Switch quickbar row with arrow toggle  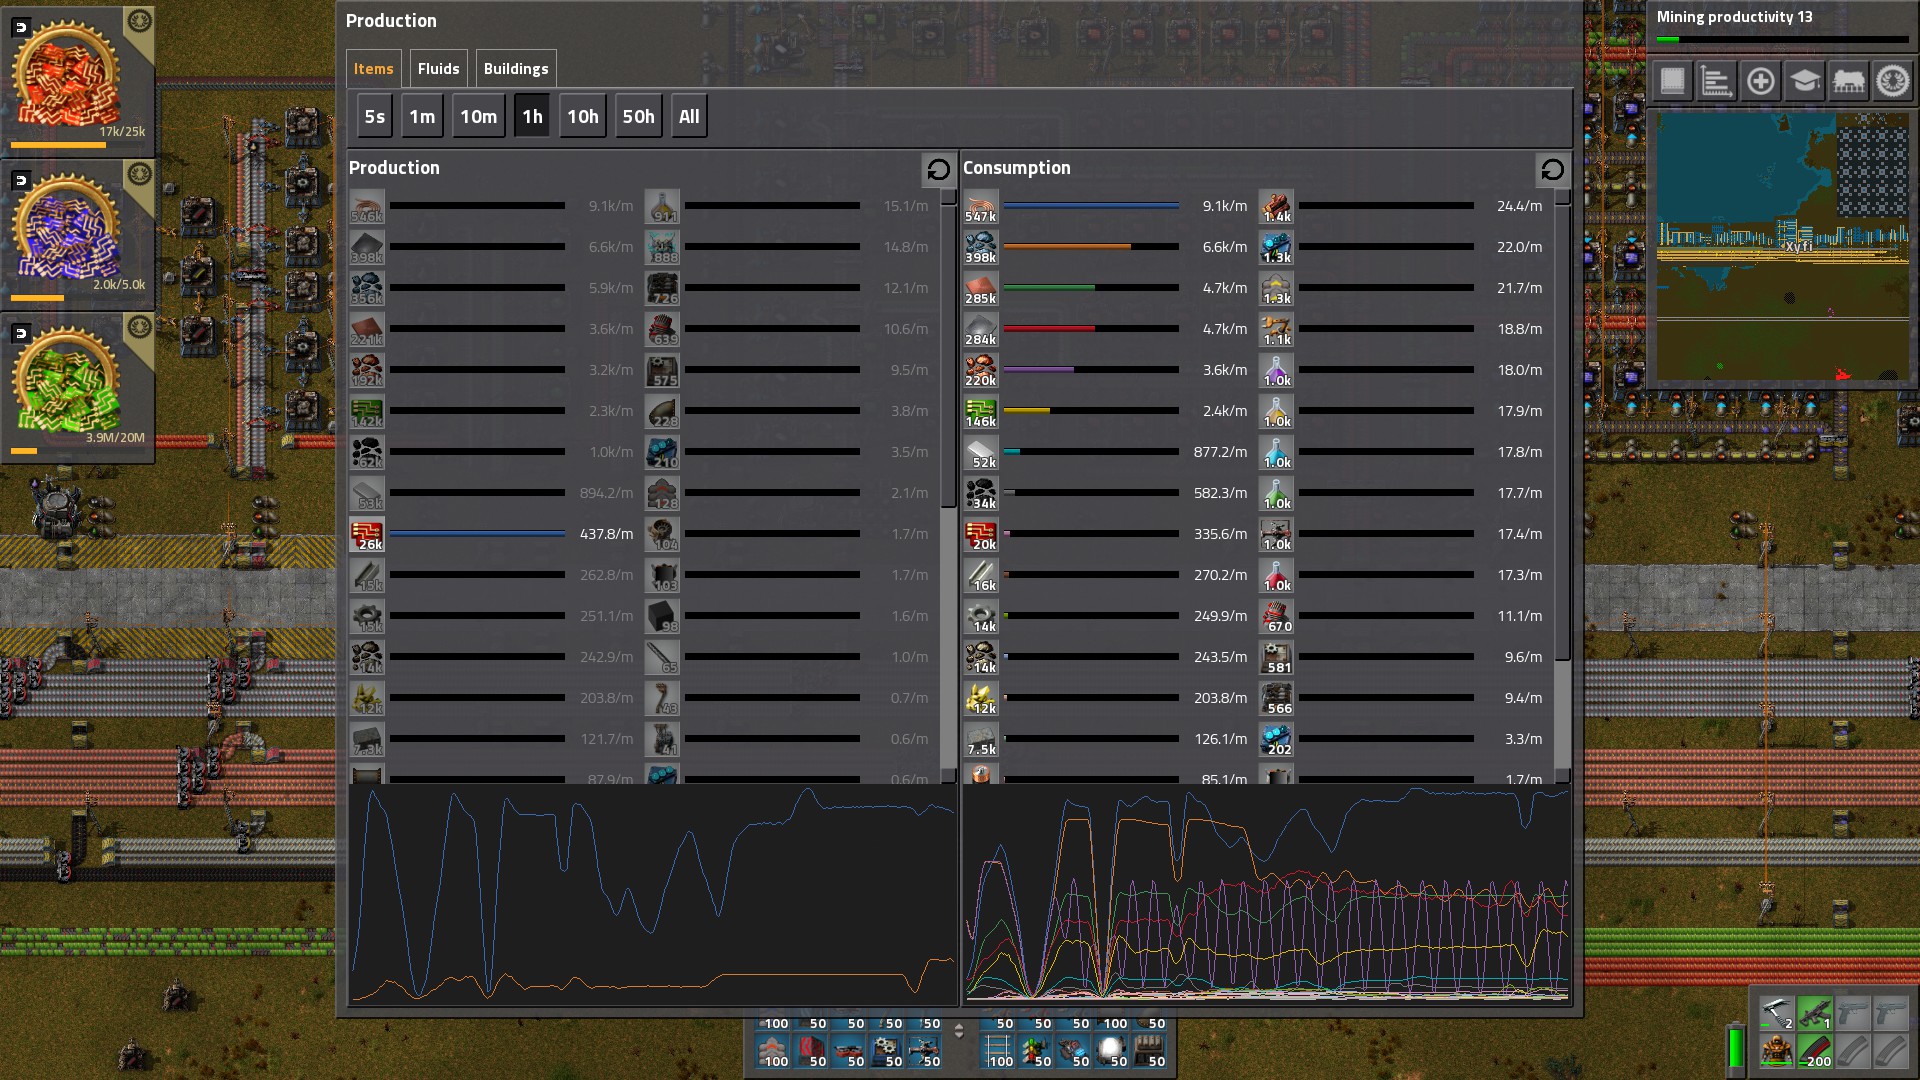(959, 1031)
